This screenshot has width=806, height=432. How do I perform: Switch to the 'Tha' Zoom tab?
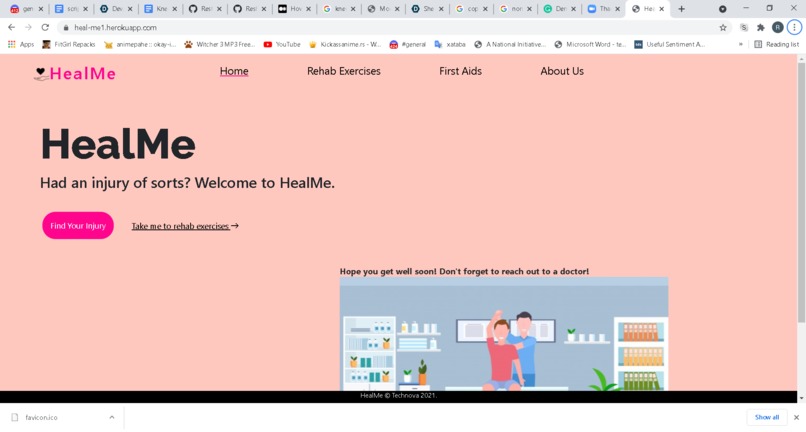604,9
